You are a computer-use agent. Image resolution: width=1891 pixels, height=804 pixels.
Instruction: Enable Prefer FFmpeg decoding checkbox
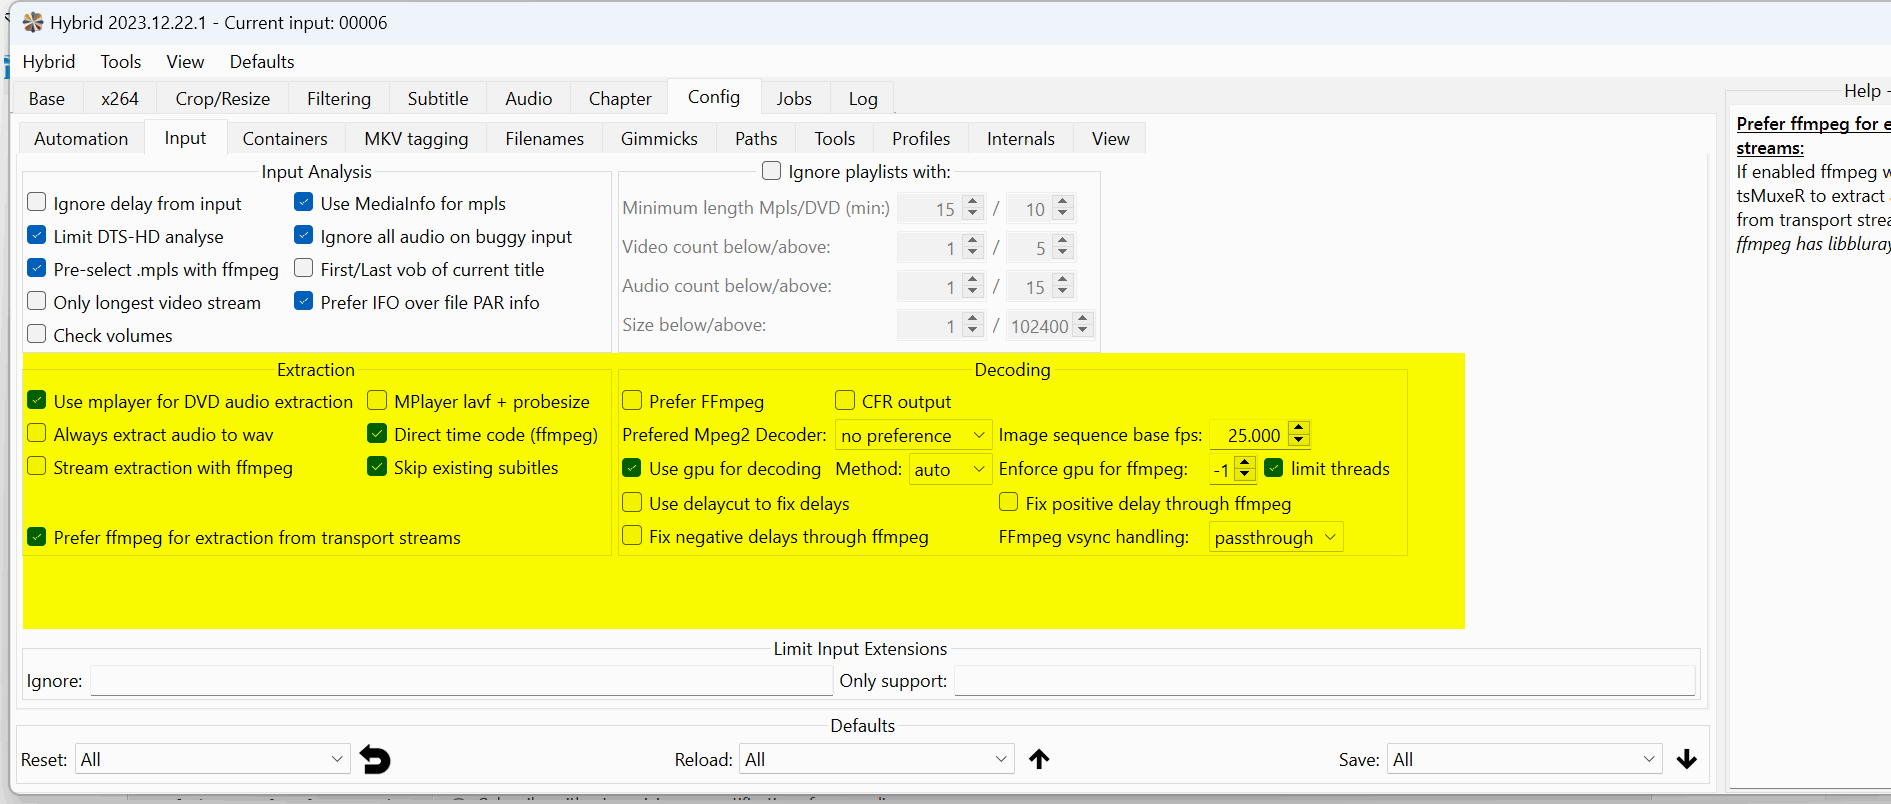[632, 400]
